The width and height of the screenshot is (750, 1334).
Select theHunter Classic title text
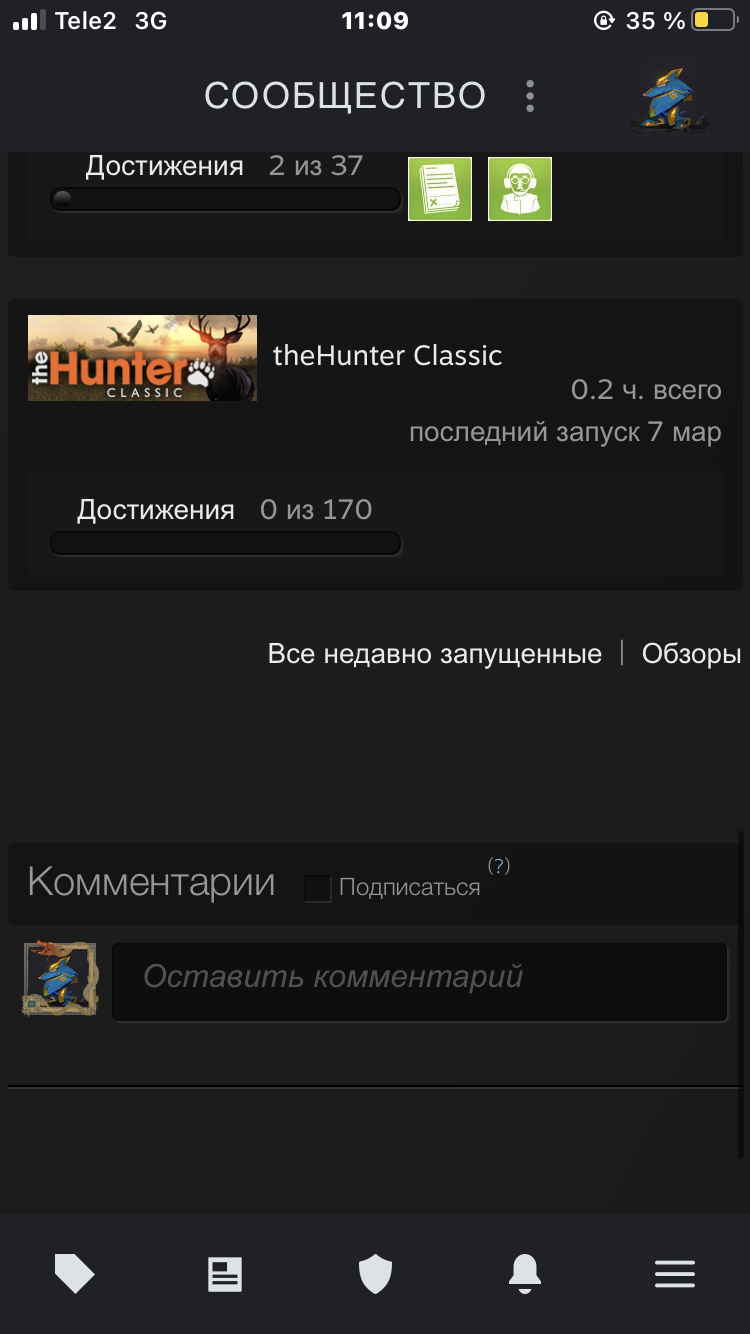388,355
